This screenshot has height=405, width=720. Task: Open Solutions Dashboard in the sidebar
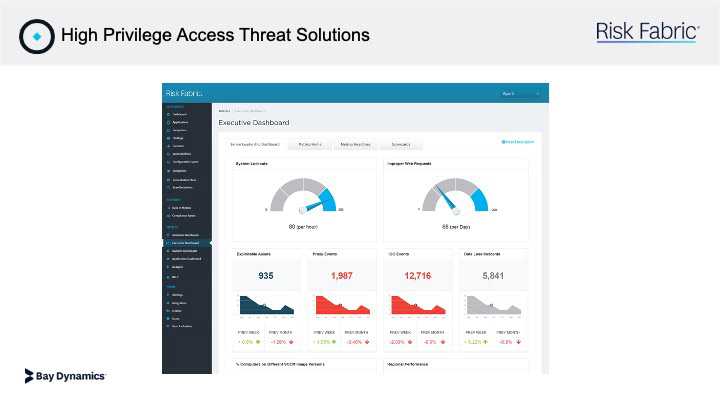(x=185, y=235)
